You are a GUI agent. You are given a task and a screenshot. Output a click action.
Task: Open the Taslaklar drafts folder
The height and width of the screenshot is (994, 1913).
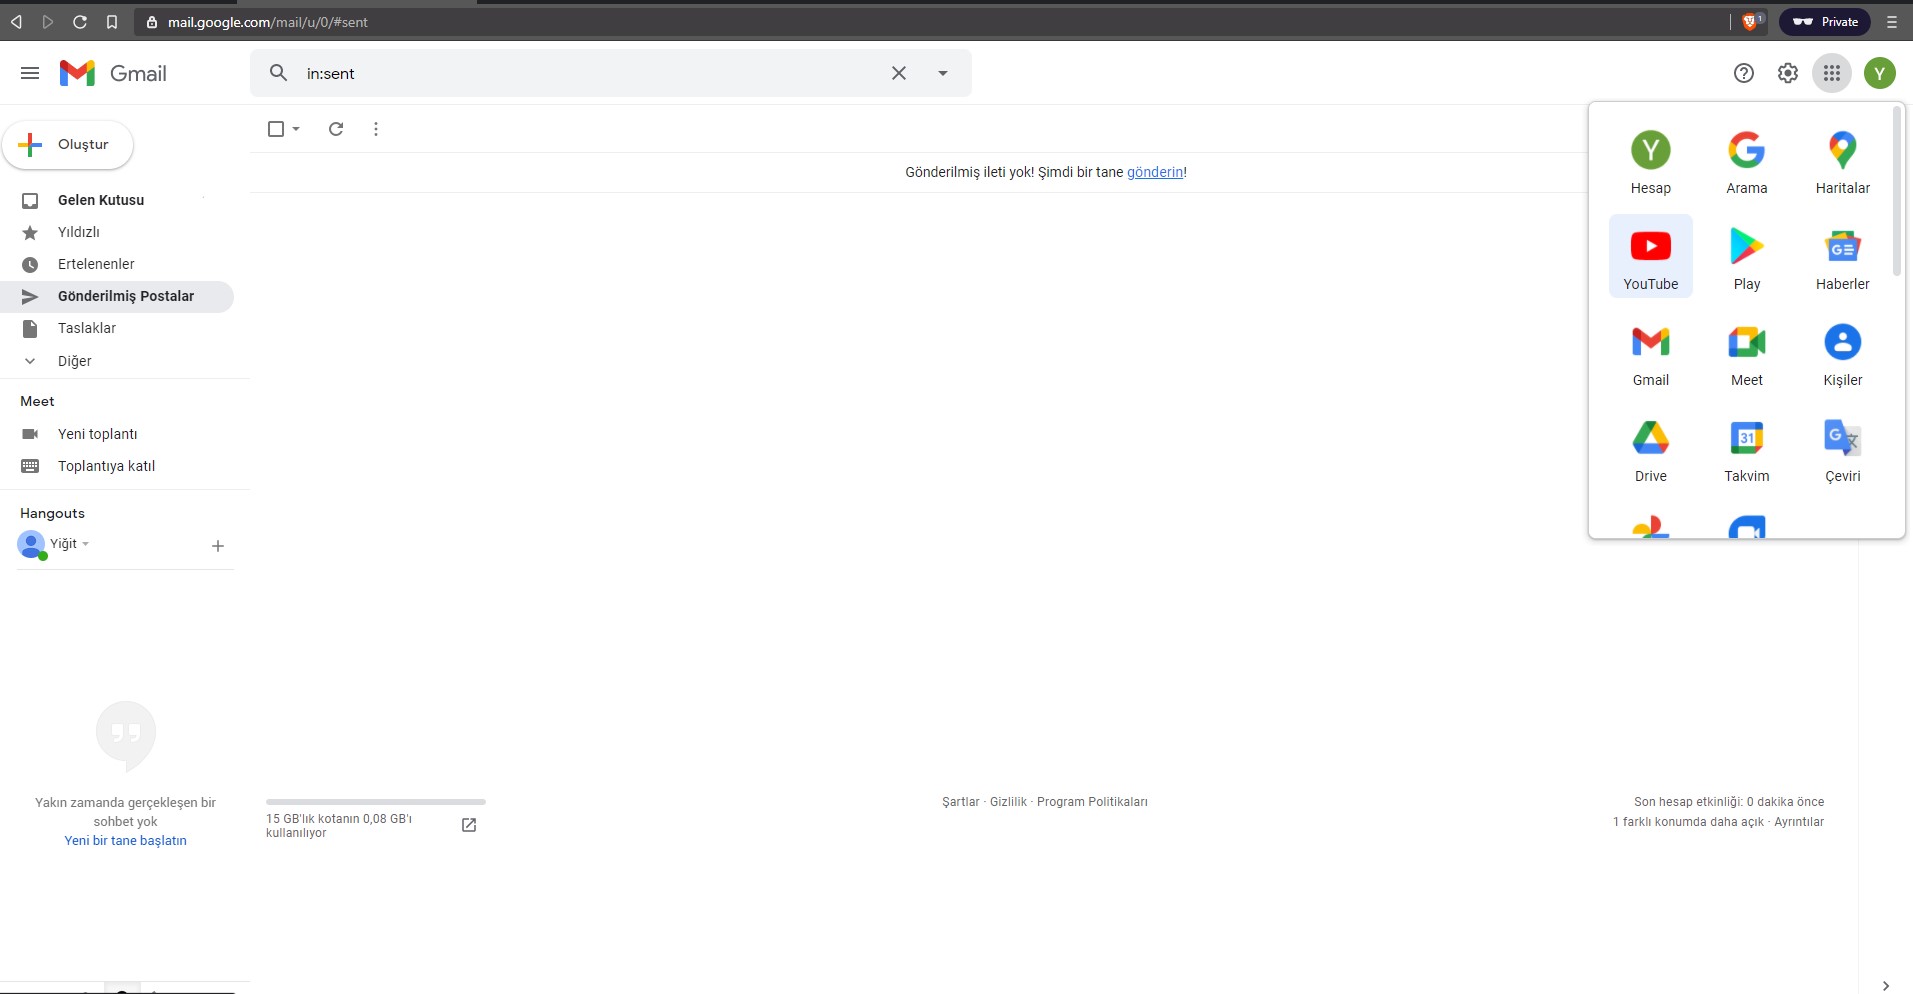pos(87,328)
